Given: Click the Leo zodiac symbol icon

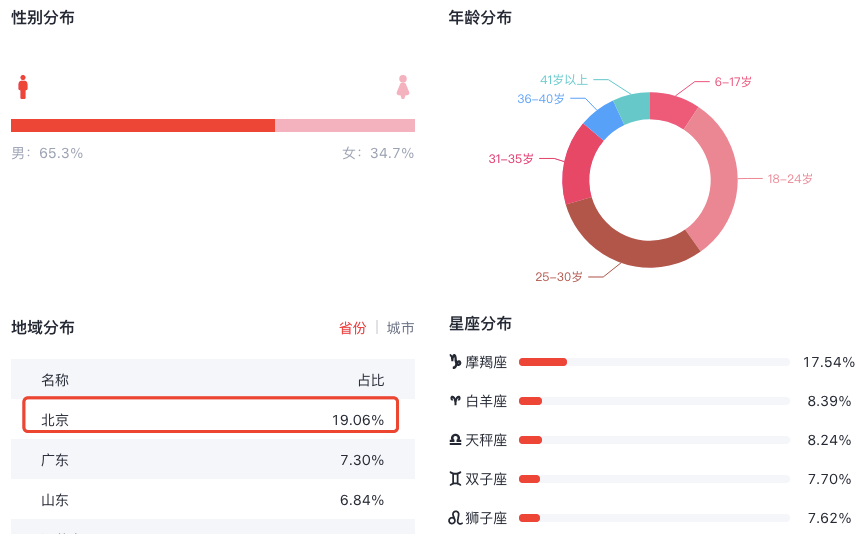Looking at the screenshot, I should point(455,518).
